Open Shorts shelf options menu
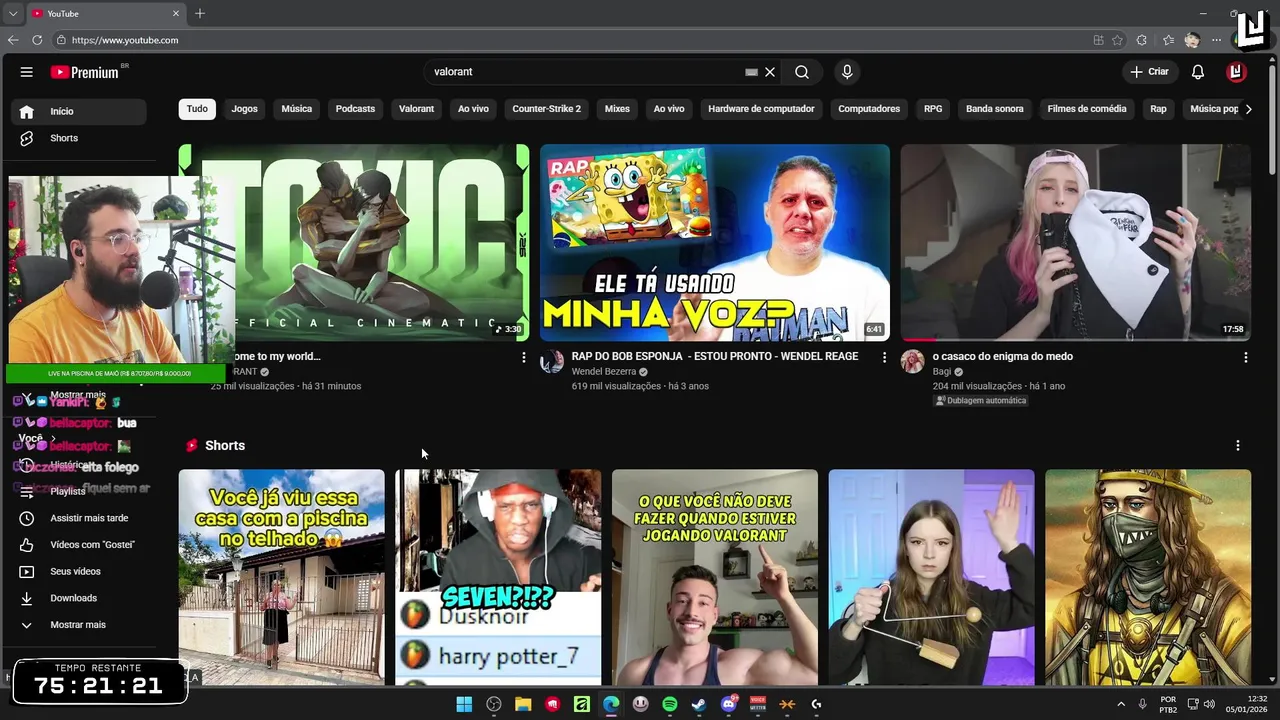 pyautogui.click(x=1238, y=445)
